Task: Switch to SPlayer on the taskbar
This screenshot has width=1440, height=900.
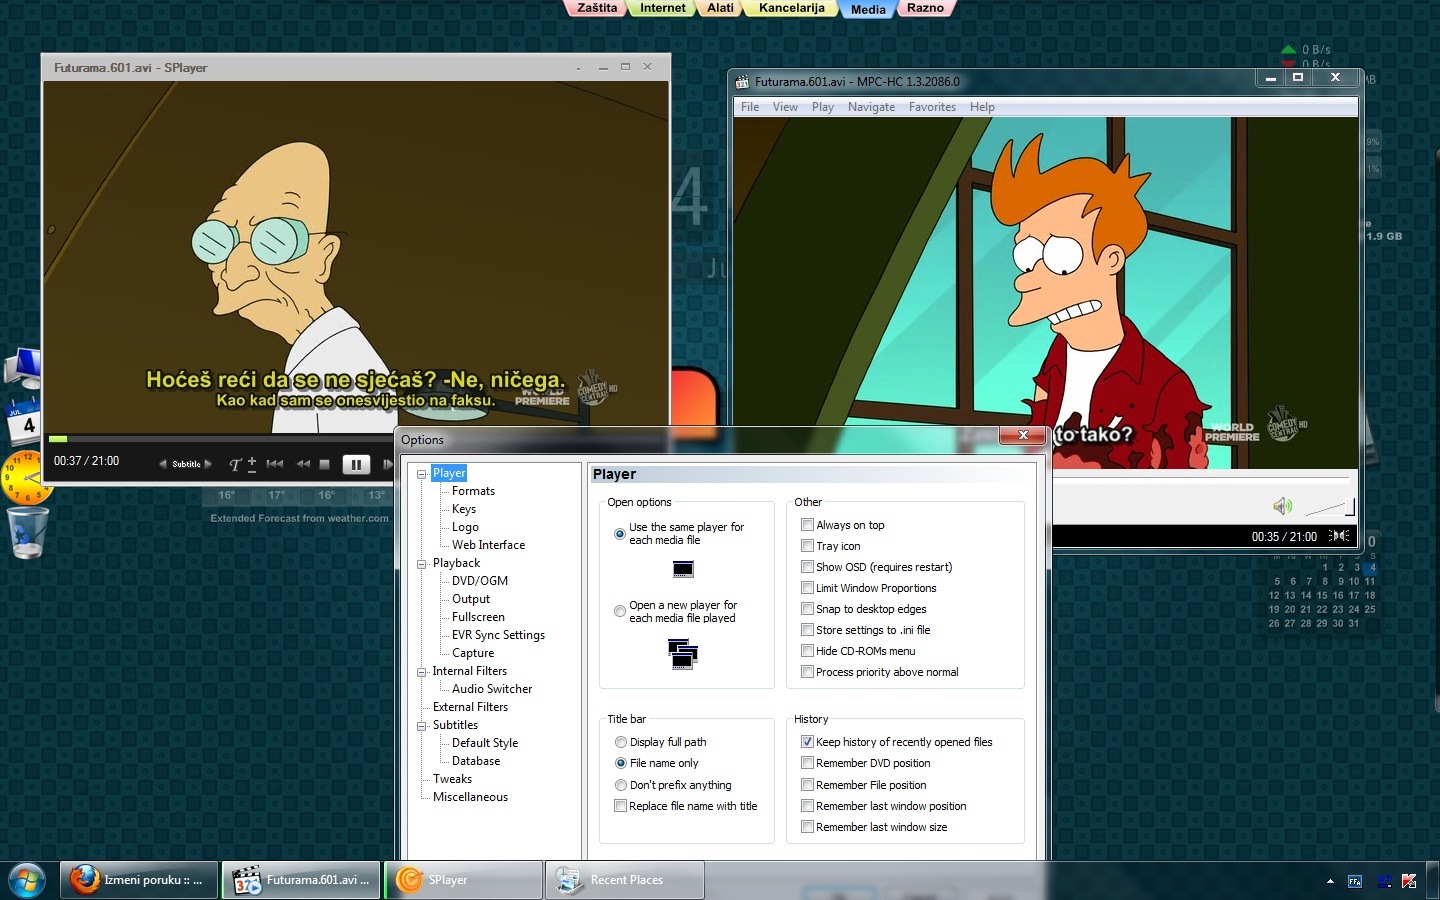Action: tap(464, 880)
